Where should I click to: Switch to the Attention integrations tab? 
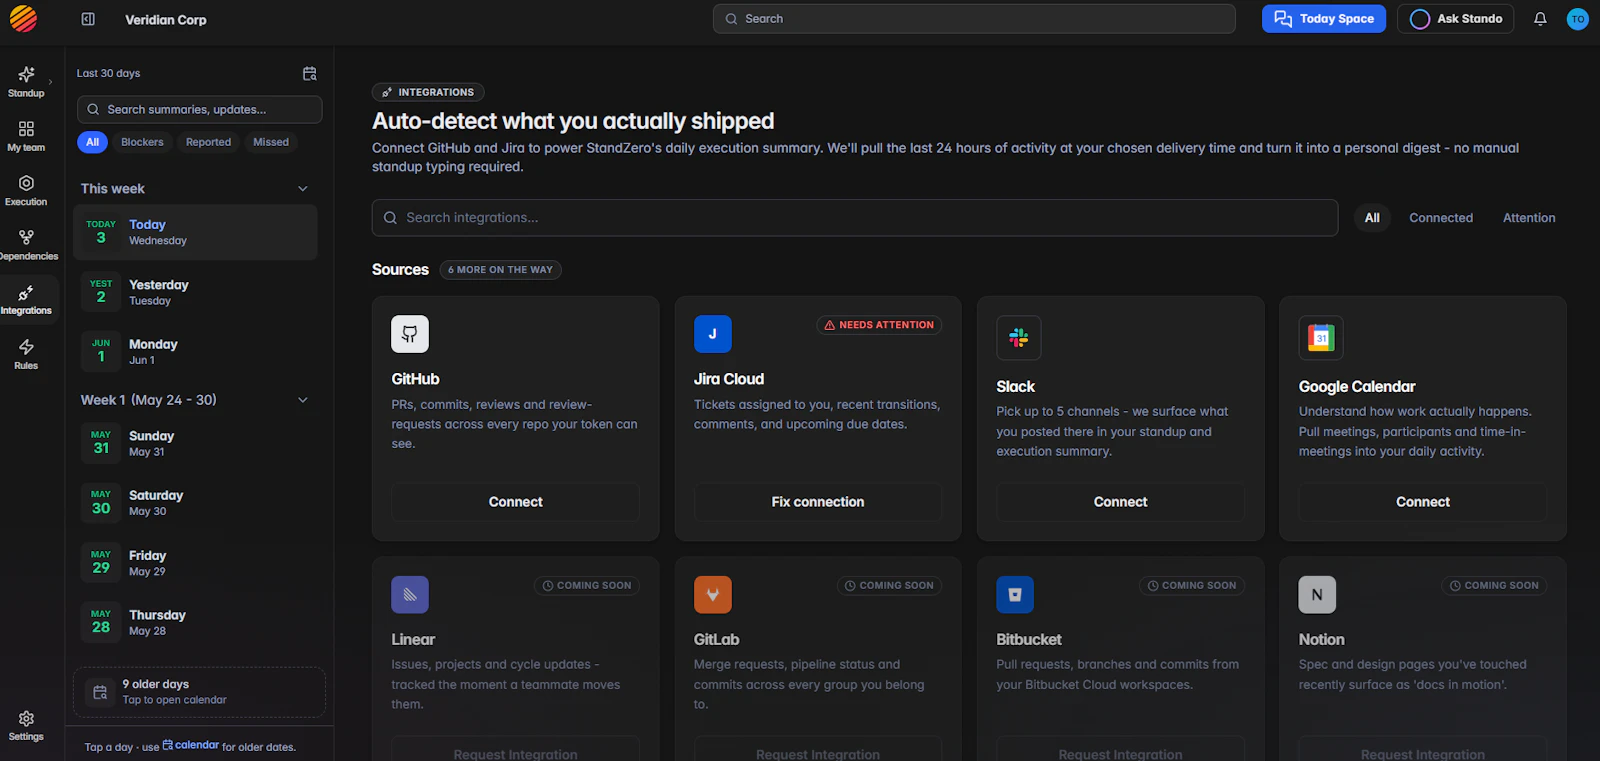click(1529, 218)
